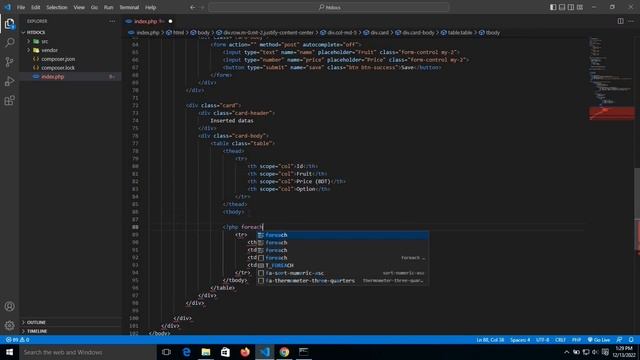The height and width of the screenshot is (360, 640).
Task: Open composer.json in the explorer
Action: click(x=58, y=59)
